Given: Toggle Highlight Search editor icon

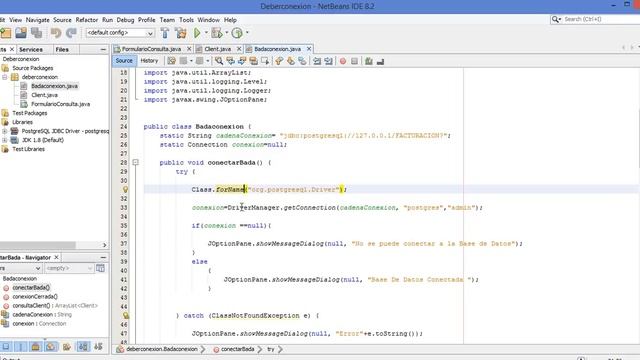Looking at the screenshot, I should coord(253,61).
